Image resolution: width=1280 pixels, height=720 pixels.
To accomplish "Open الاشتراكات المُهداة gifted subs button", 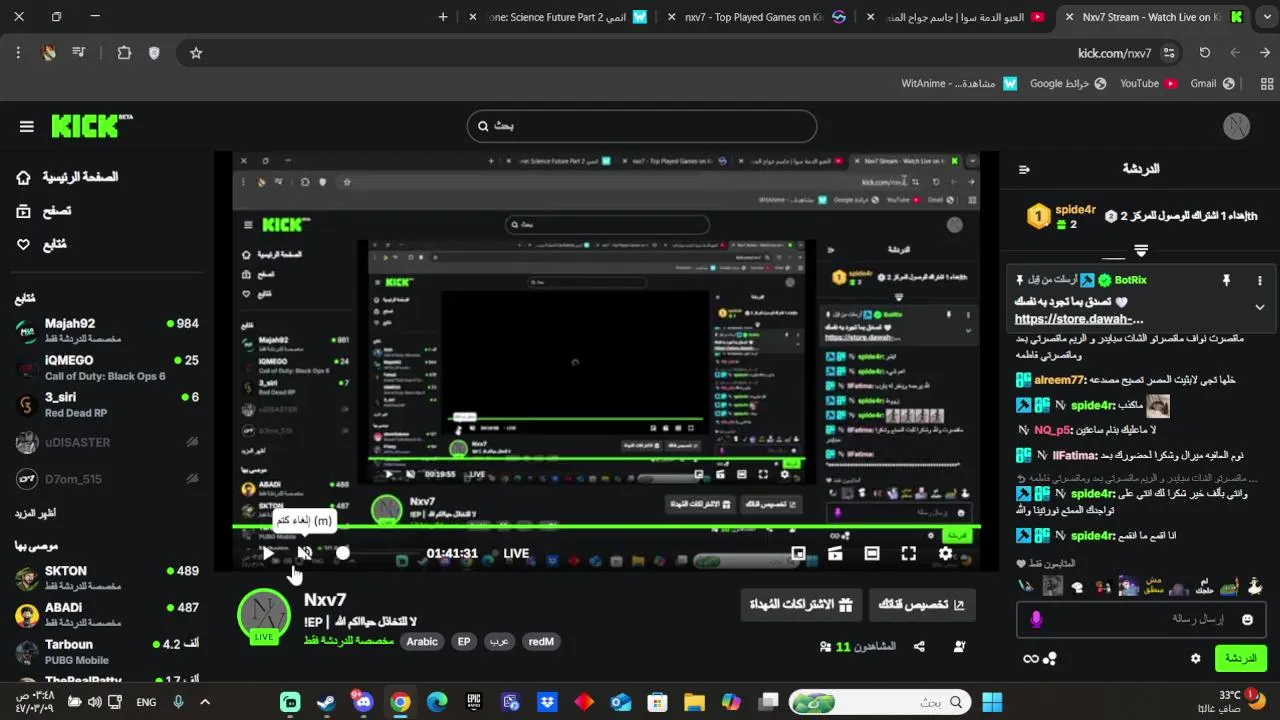I will point(801,604).
